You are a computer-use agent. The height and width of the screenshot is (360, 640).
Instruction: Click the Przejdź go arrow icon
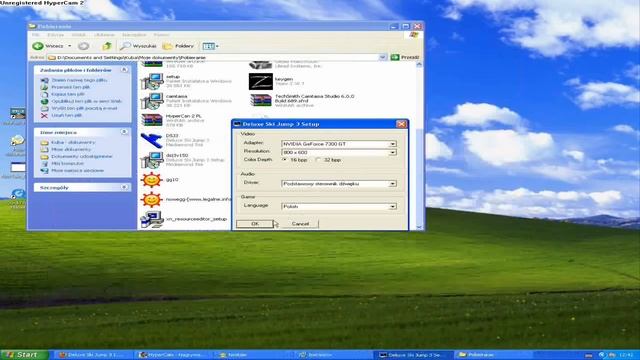click(395, 57)
